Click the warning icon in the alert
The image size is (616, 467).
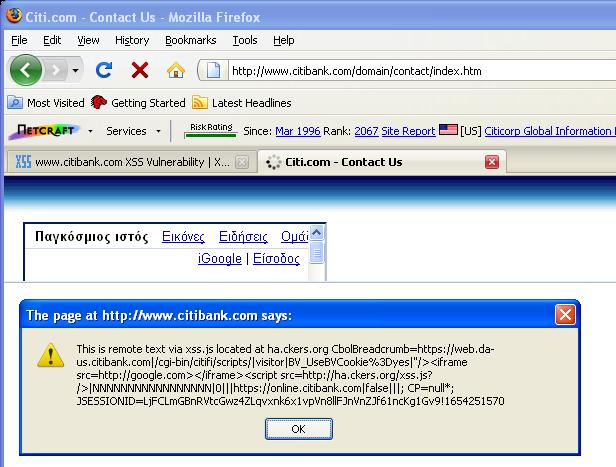pos(51,355)
